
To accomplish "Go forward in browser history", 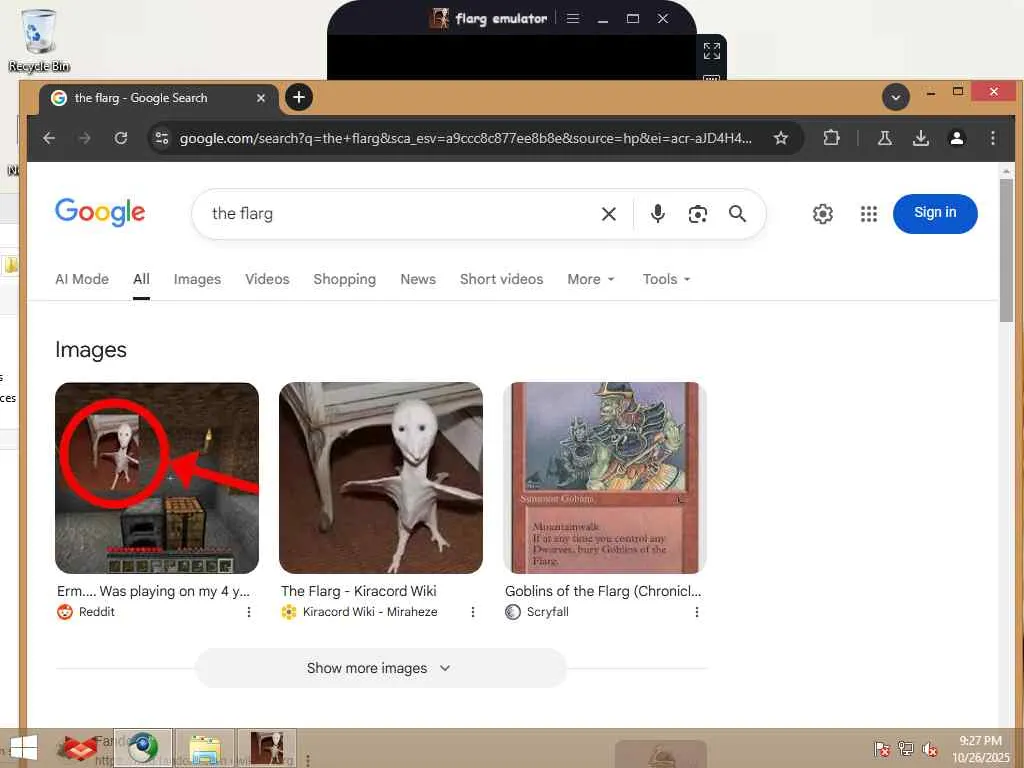I will click(85, 138).
